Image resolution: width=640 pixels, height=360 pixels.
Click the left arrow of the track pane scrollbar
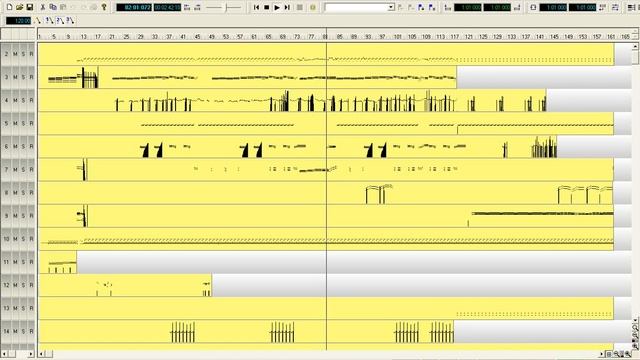click(x=4, y=354)
